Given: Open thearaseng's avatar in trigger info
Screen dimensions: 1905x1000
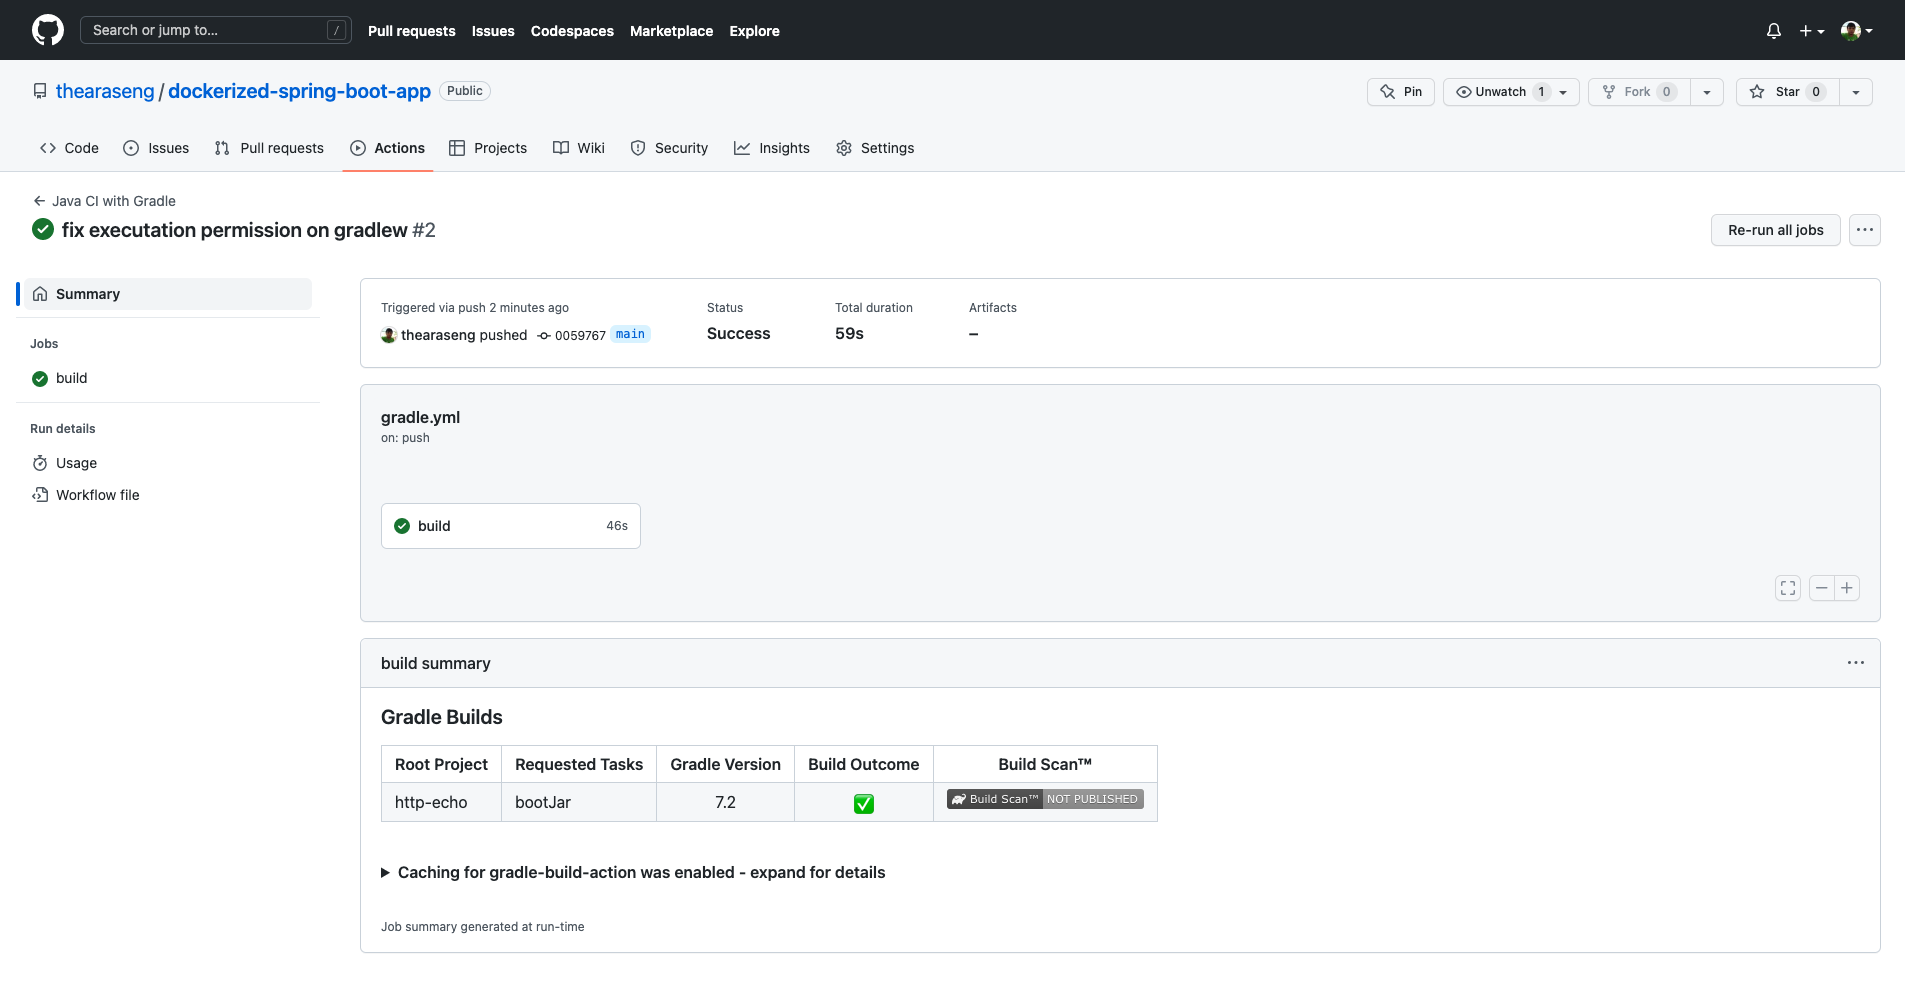Looking at the screenshot, I should click(389, 335).
